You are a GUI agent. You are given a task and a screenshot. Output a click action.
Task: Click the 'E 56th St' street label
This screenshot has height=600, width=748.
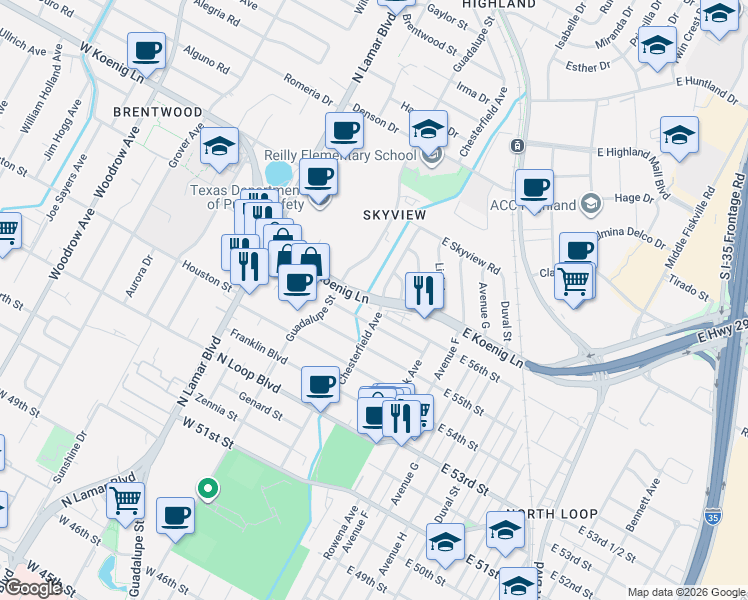[480, 368]
